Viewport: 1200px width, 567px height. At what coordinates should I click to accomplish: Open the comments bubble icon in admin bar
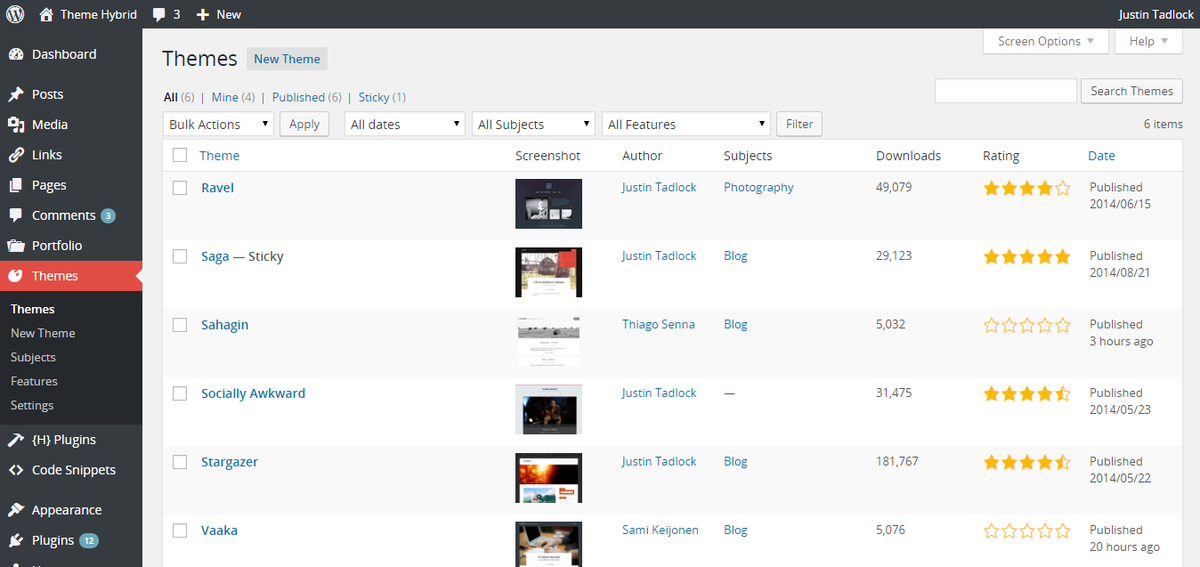pyautogui.click(x=159, y=15)
